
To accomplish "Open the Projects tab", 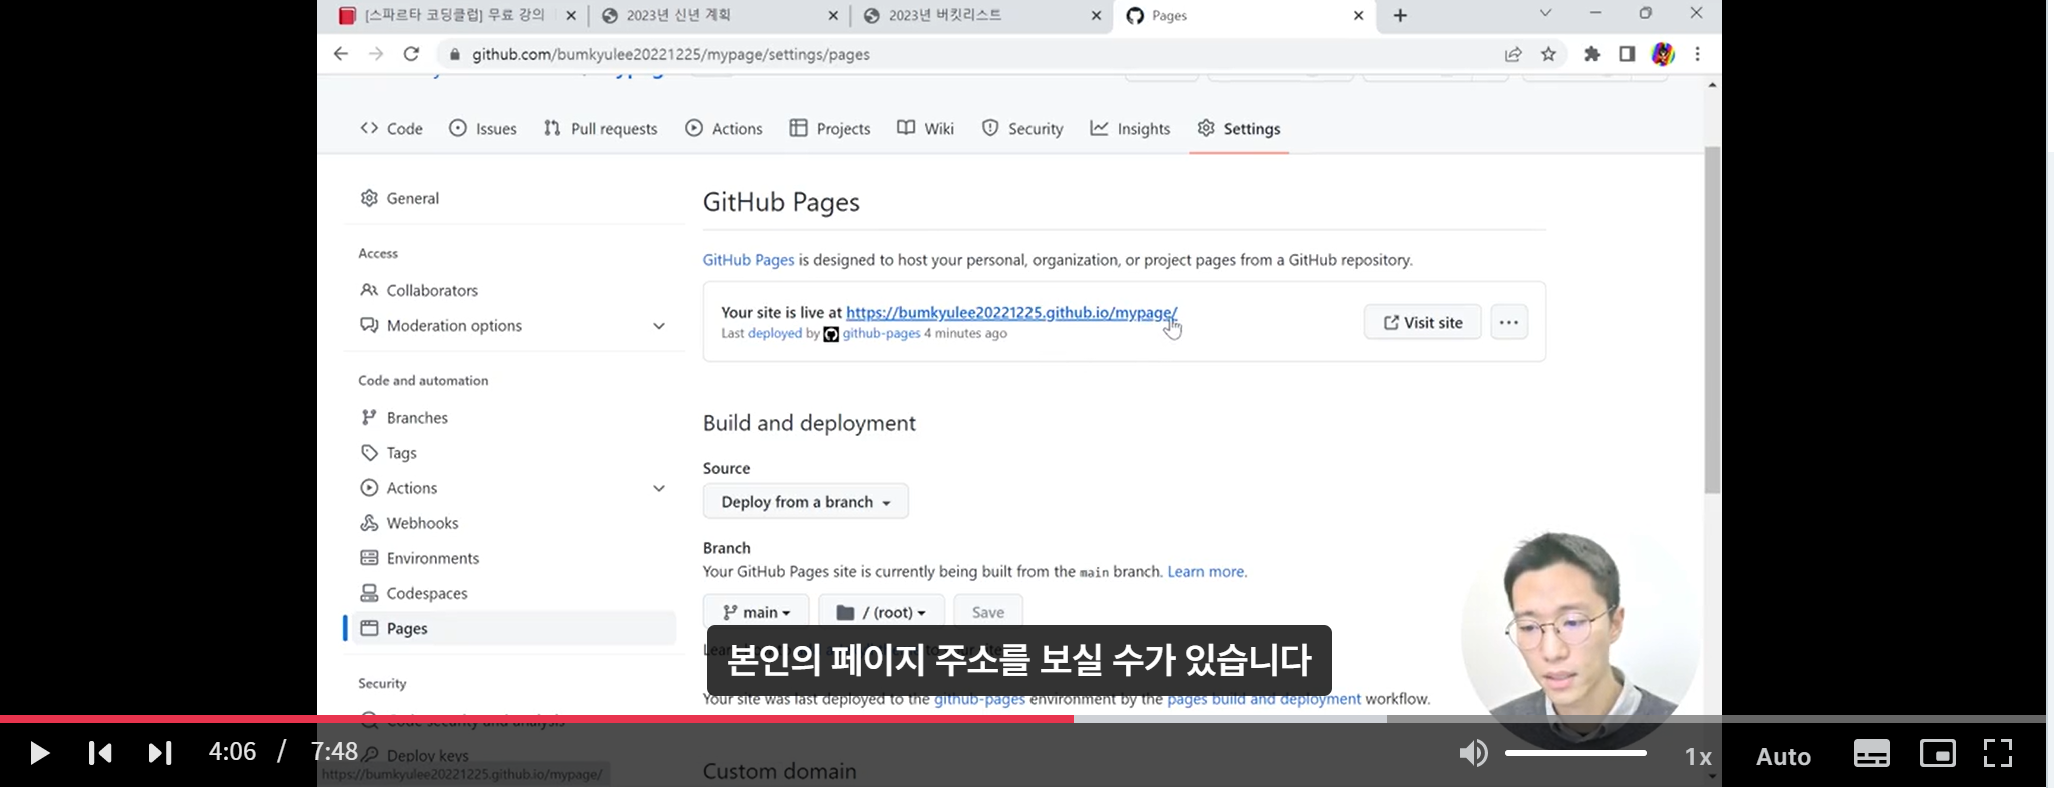I will pyautogui.click(x=830, y=128).
